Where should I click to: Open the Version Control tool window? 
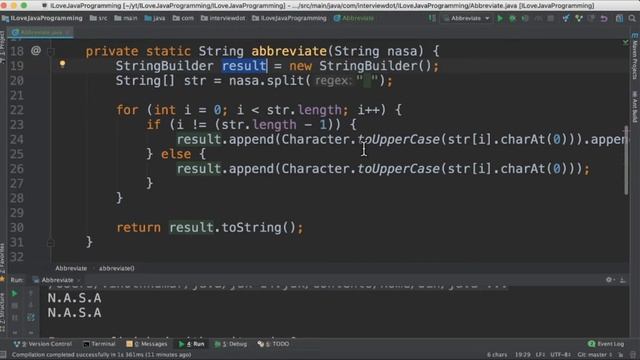(x=43, y=344)
